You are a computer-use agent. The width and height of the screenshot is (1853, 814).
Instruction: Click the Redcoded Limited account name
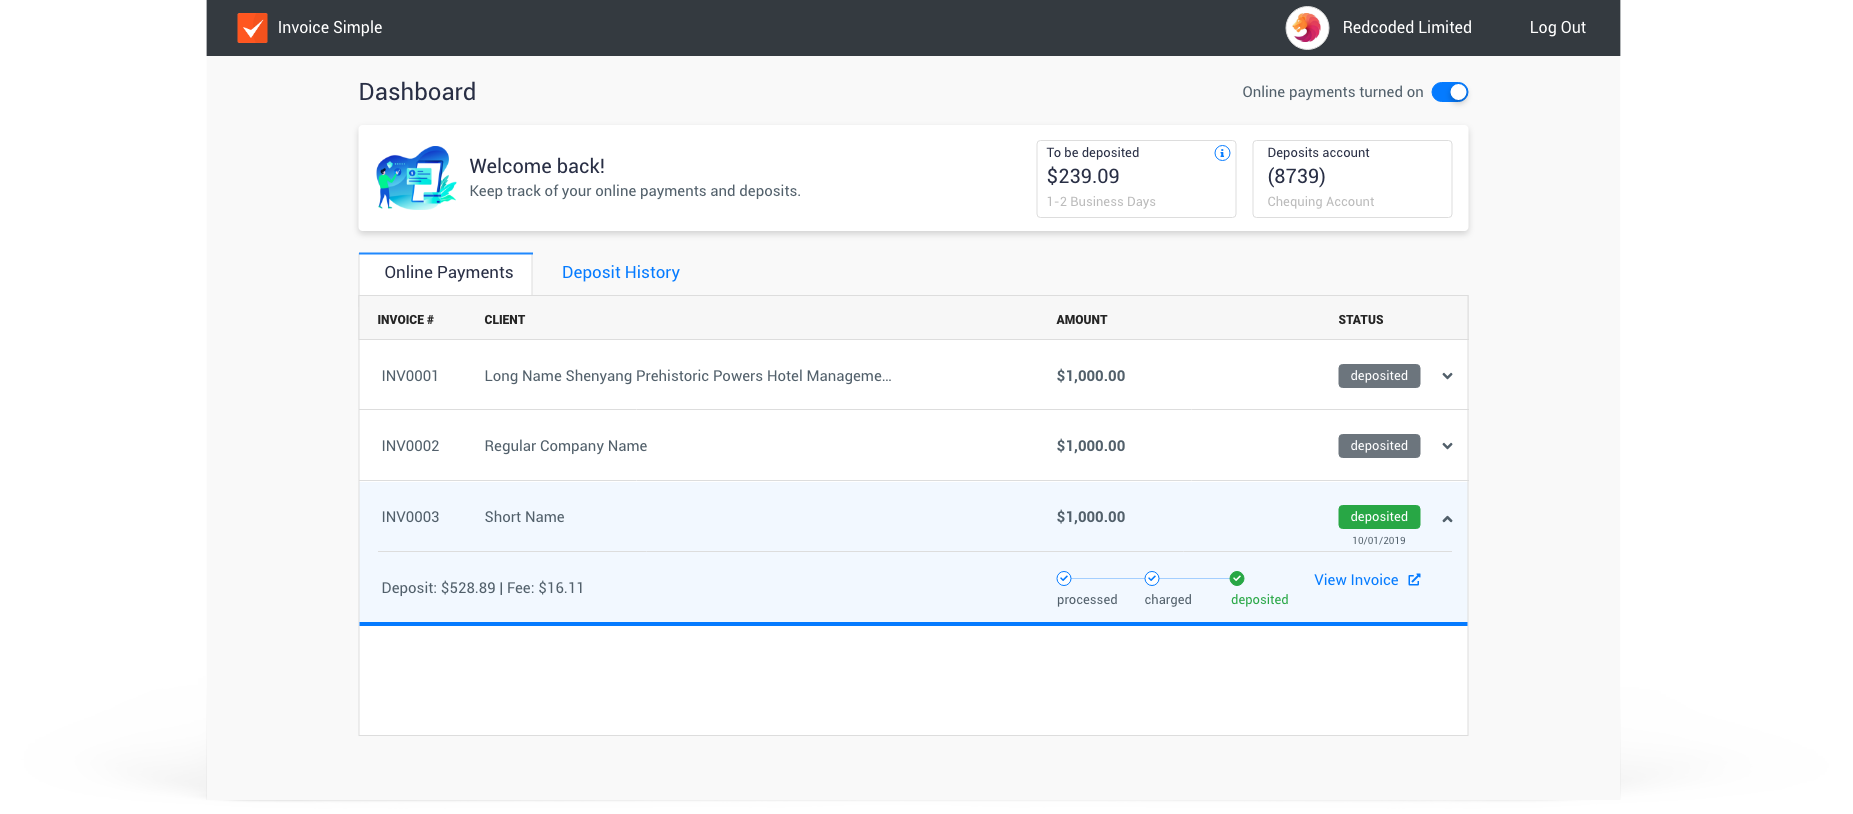coord(1407,28)
